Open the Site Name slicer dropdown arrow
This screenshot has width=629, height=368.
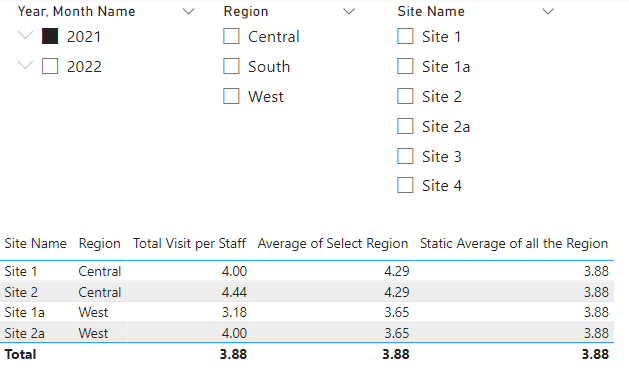click(548, 12)
